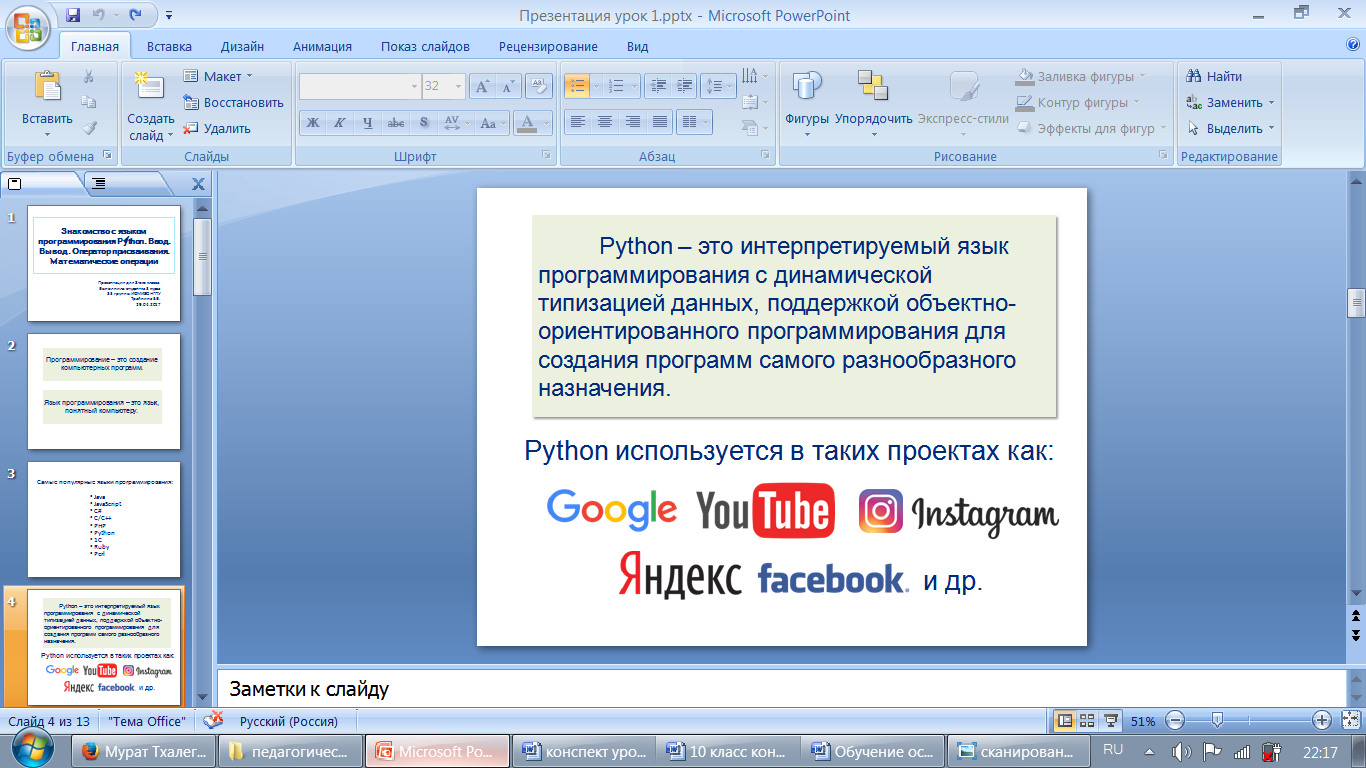This screenshot has width=1366, height=768.
Task: Open the Office button menu
Action: 29,26
